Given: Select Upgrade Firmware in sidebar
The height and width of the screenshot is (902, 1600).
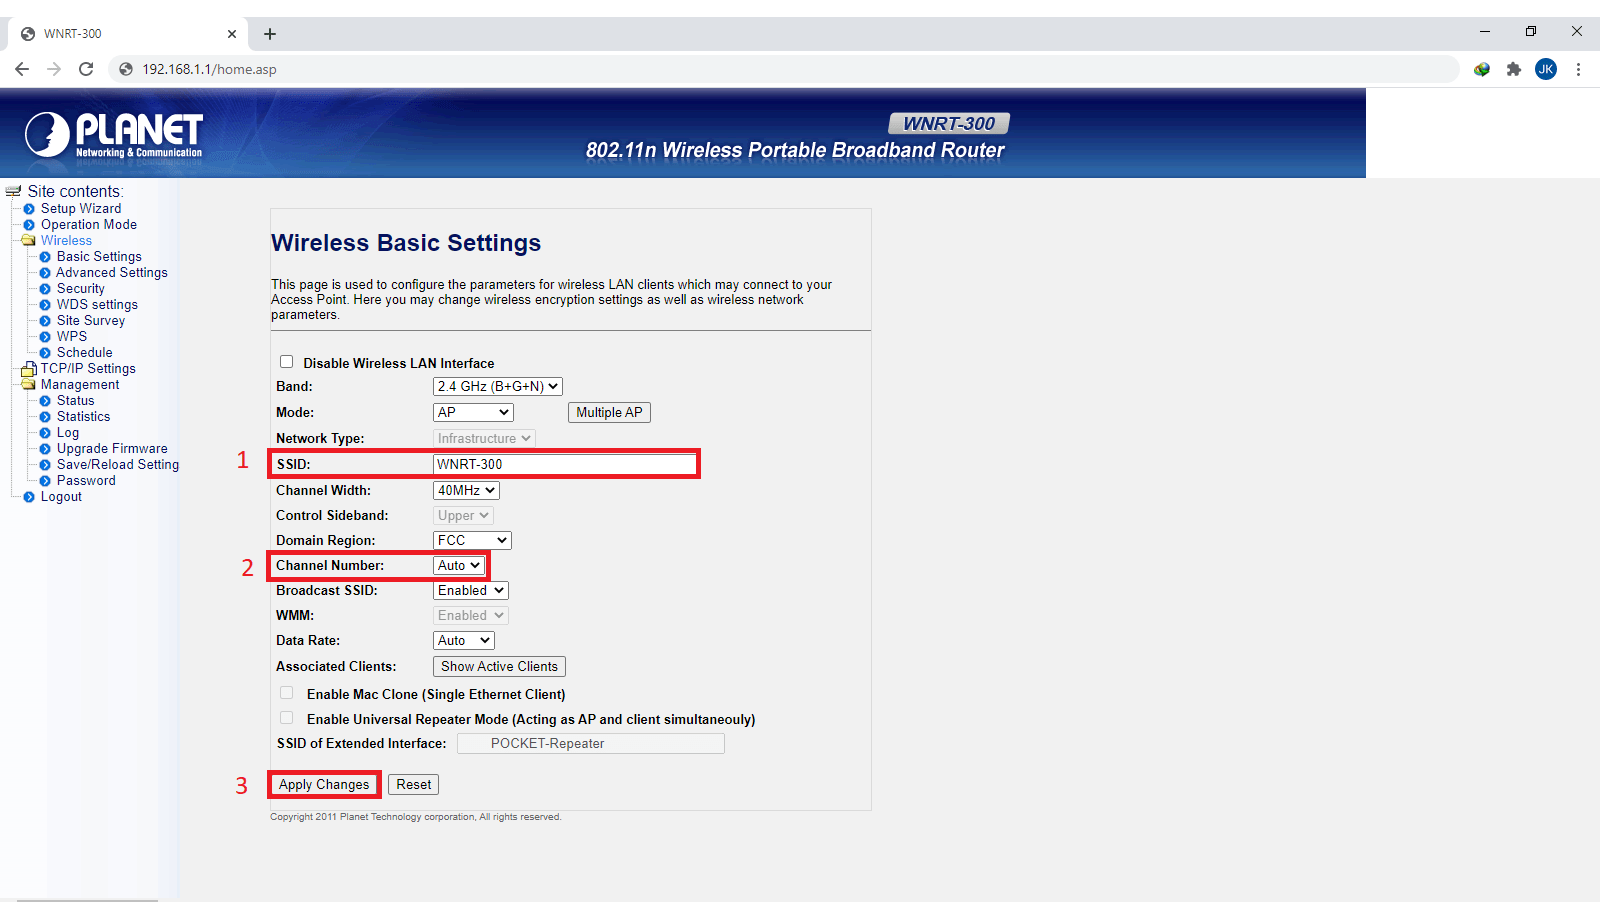Looking at the screenshot, I should click(112, 448).
